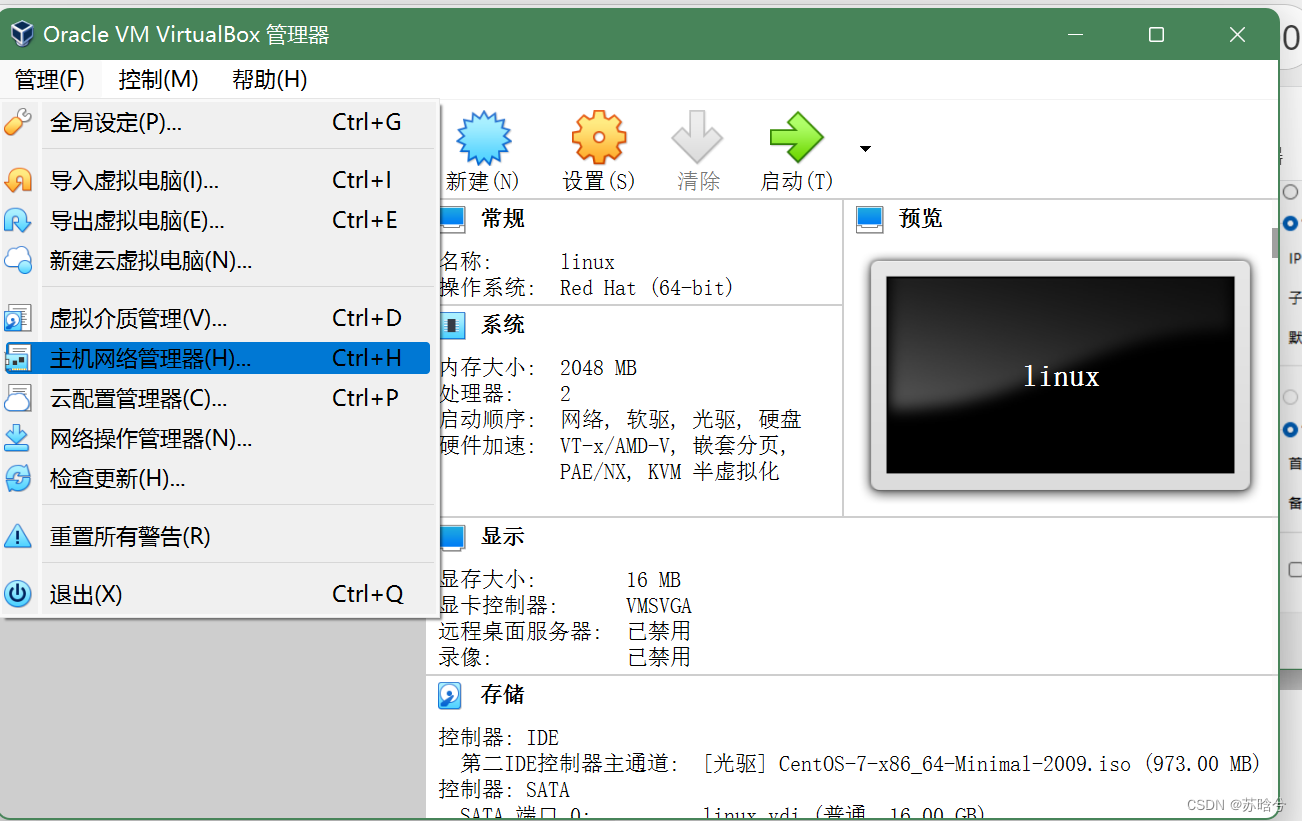The width and height of the screenshot is (1302, 821).
Task: Click the 新建(N) starburst toolbar icon
Action: click(484, 138)
